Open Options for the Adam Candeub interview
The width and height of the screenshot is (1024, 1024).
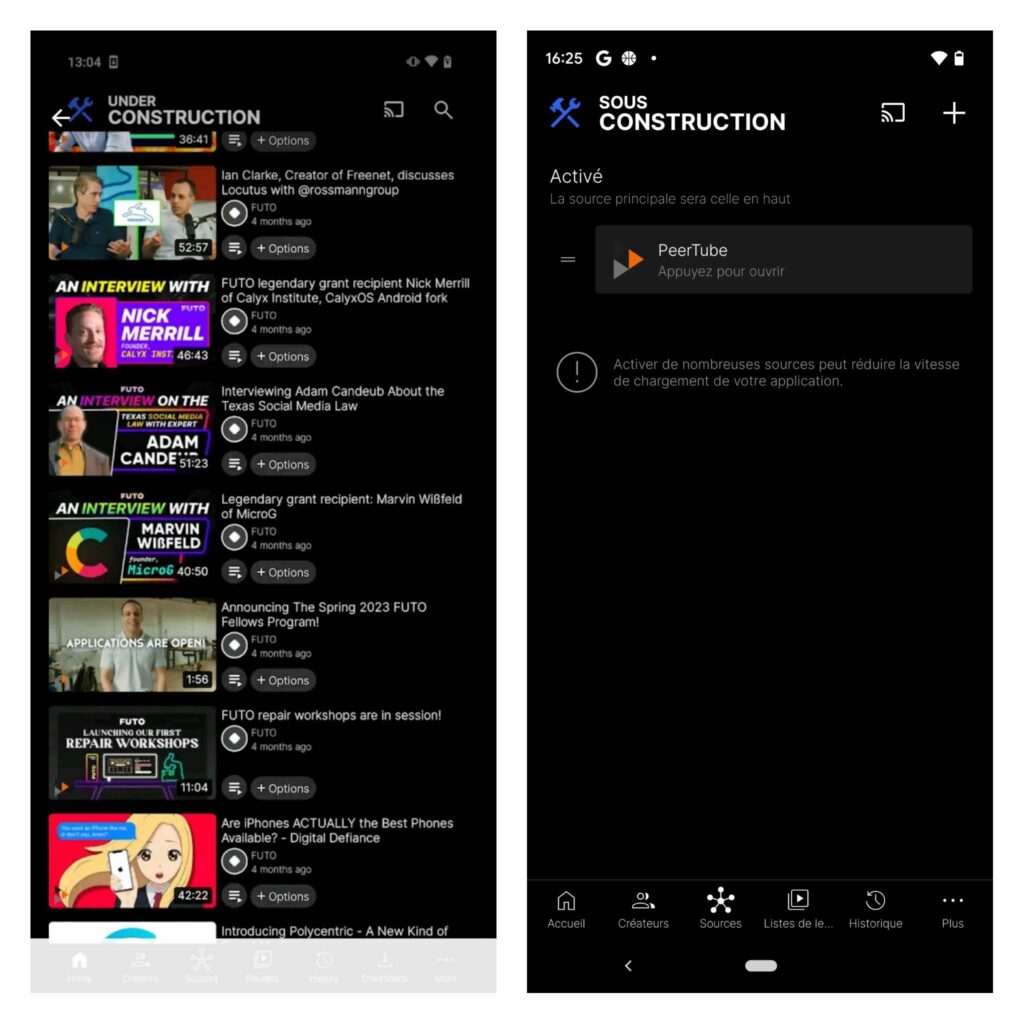[283, 464]
